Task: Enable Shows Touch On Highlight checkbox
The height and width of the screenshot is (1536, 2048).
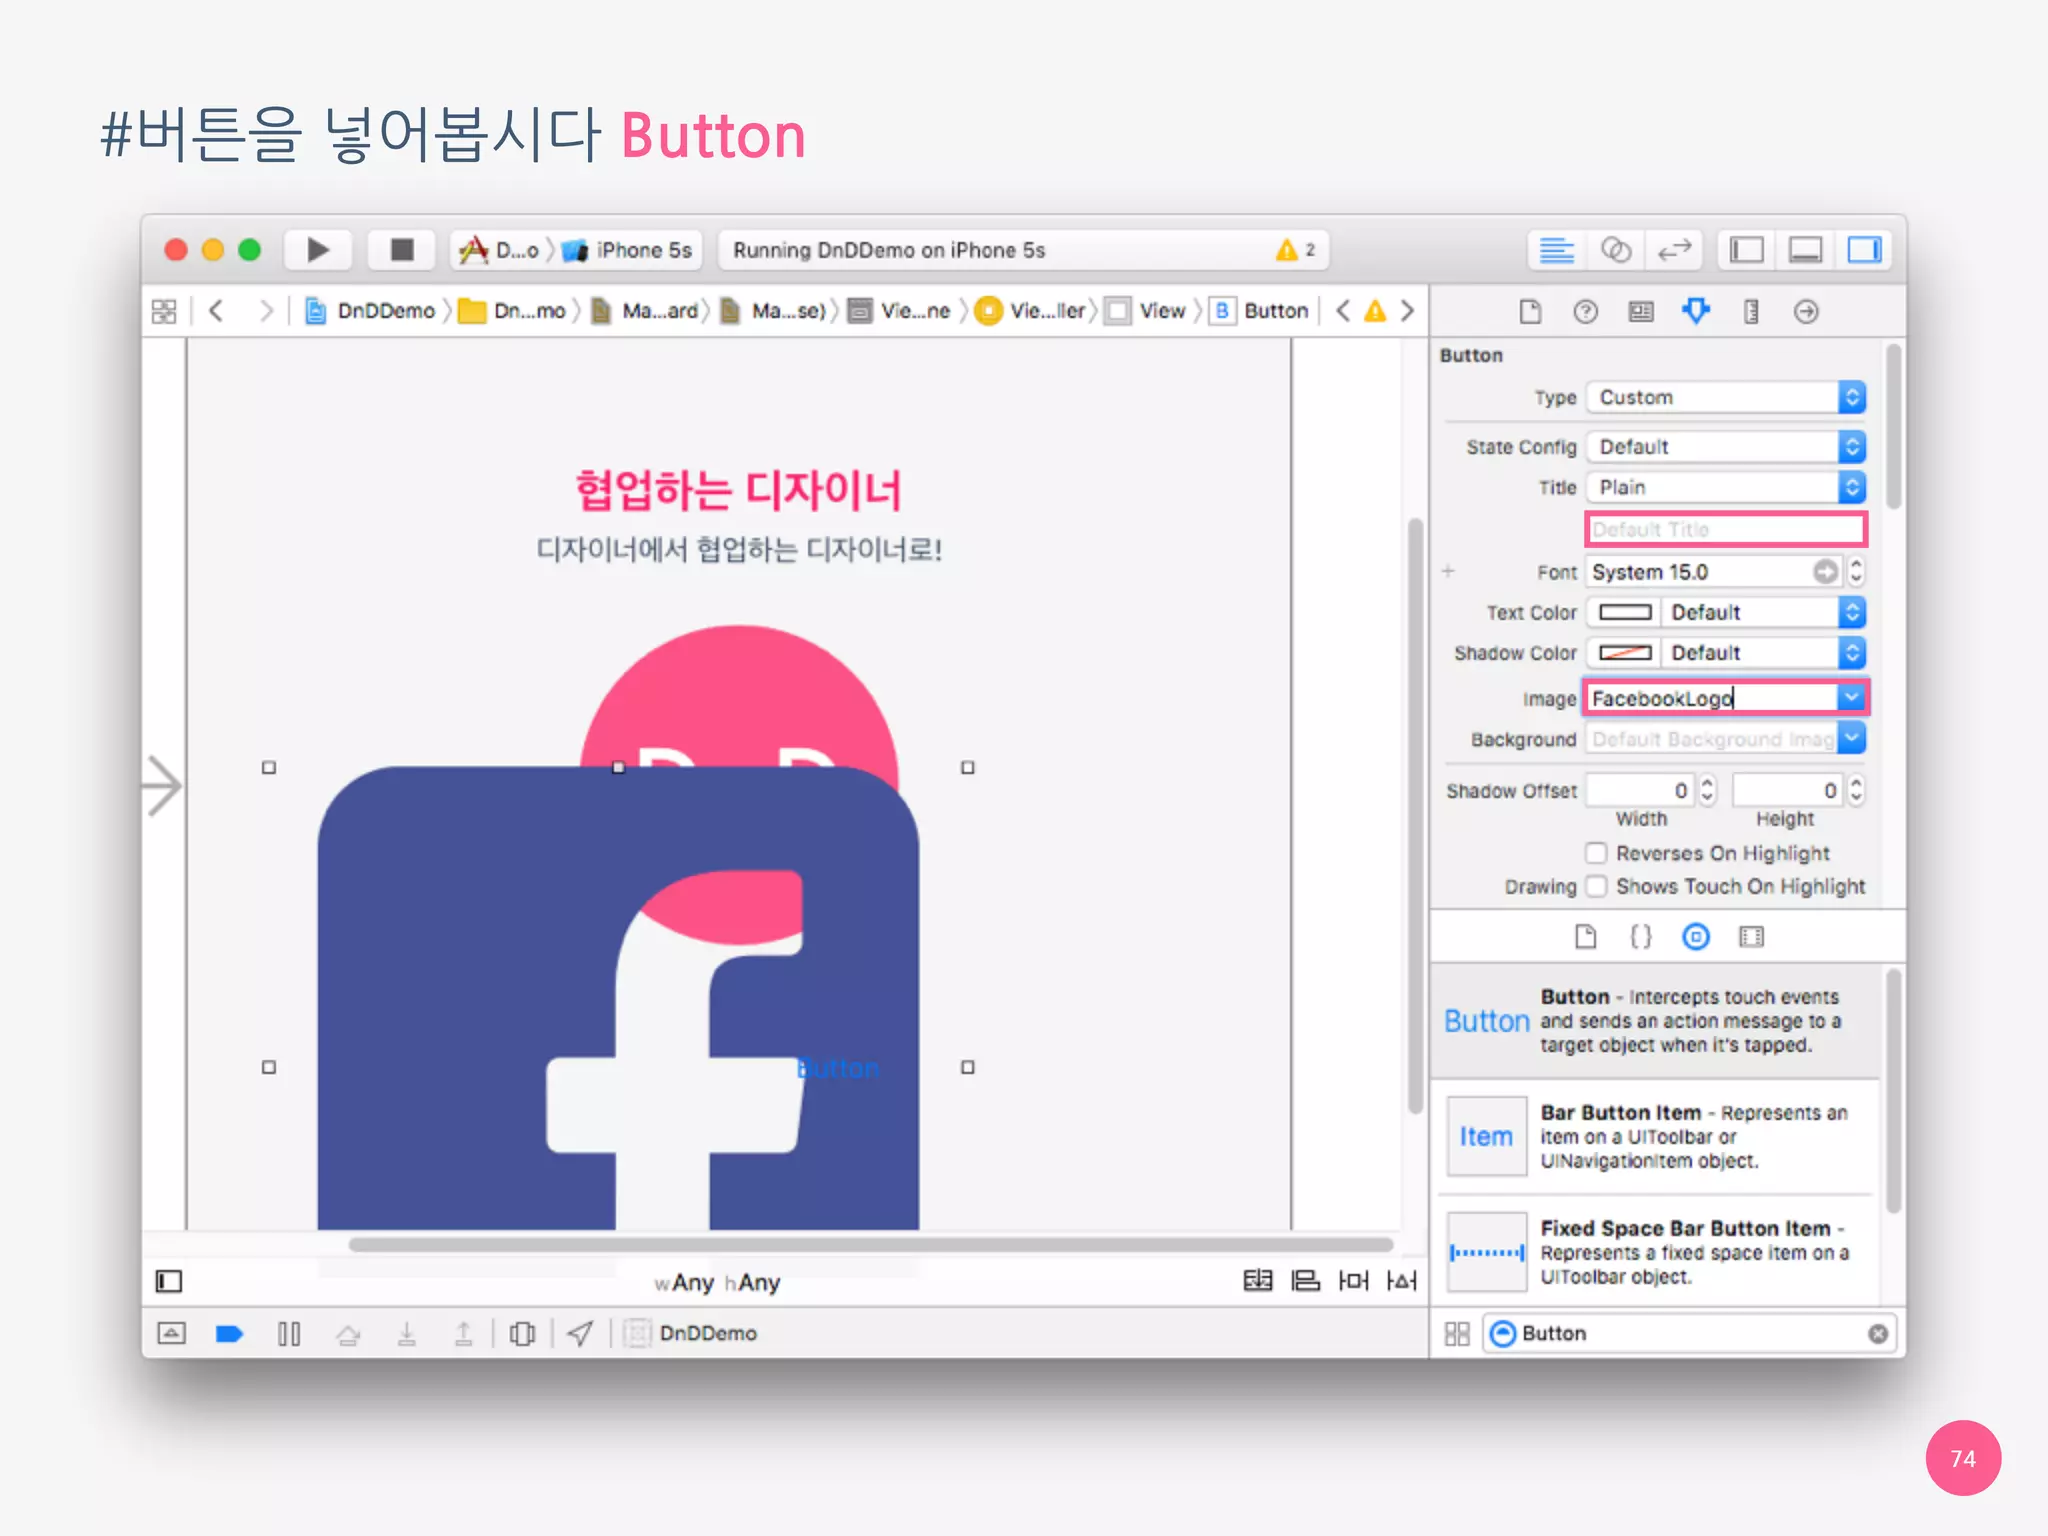Action: [1596, 886]
